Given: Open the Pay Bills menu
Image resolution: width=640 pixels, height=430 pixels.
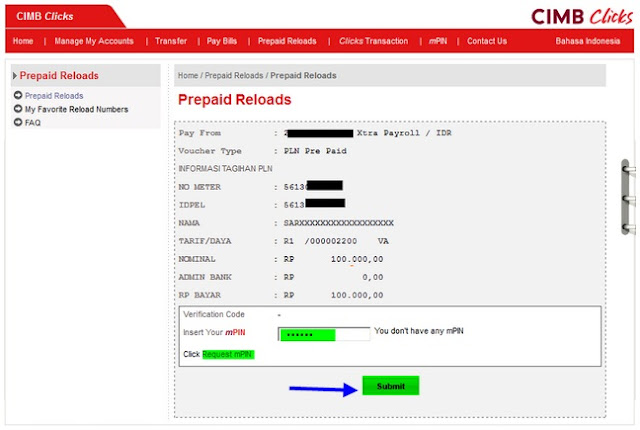Looking at the screenshot, I should [222, 41].
